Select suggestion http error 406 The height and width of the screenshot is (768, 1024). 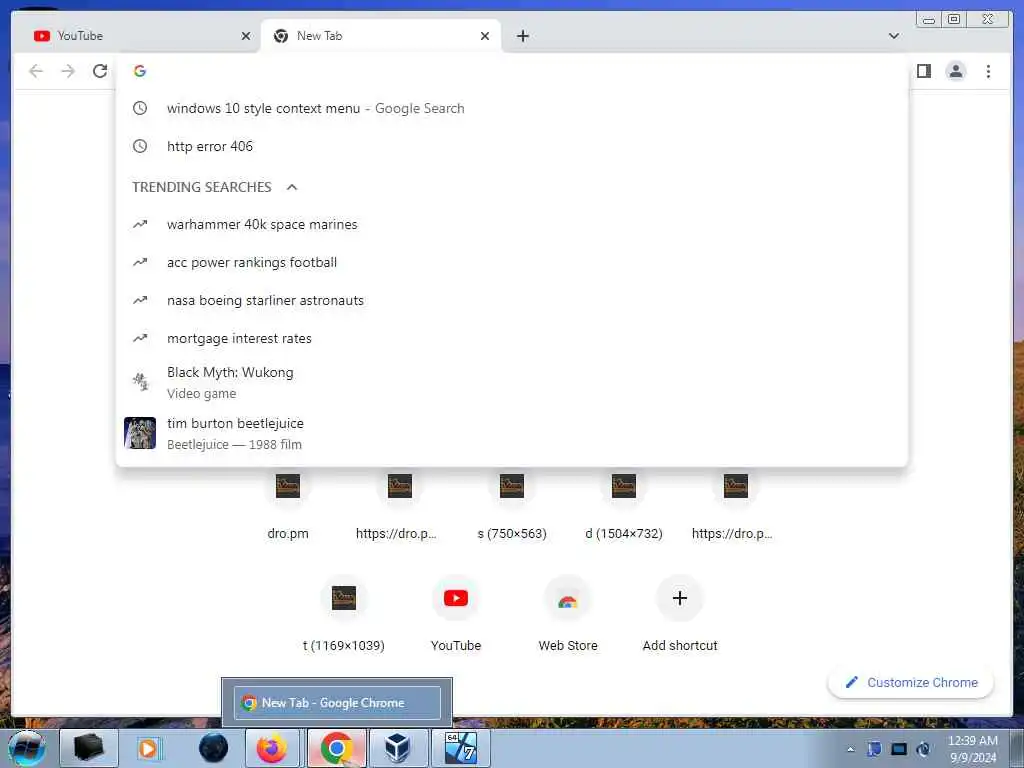click(x=511, y=146)
